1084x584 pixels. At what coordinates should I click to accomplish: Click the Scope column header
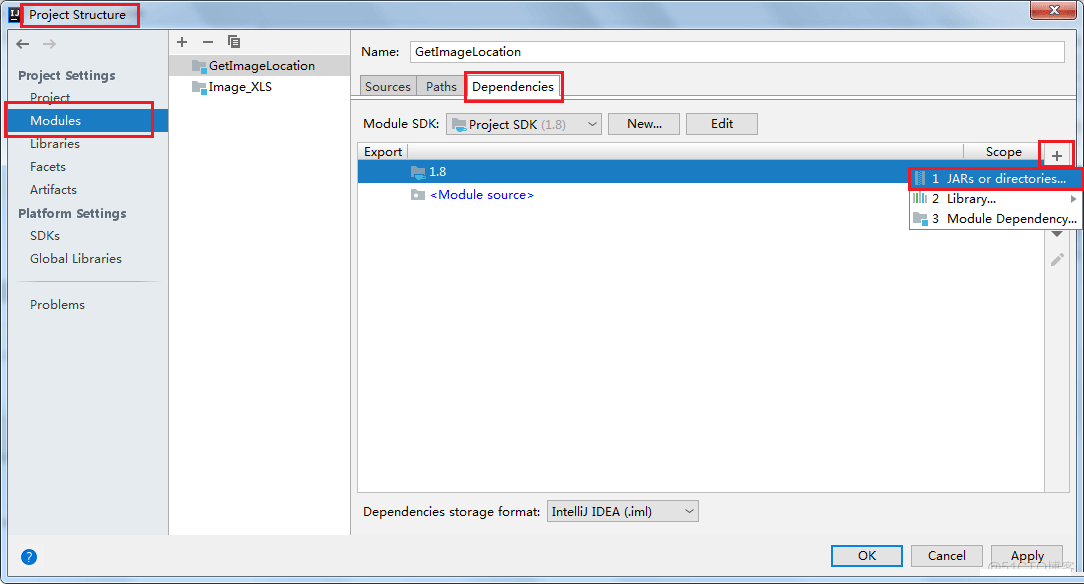pyautogui.click(x=1003, y=151)
